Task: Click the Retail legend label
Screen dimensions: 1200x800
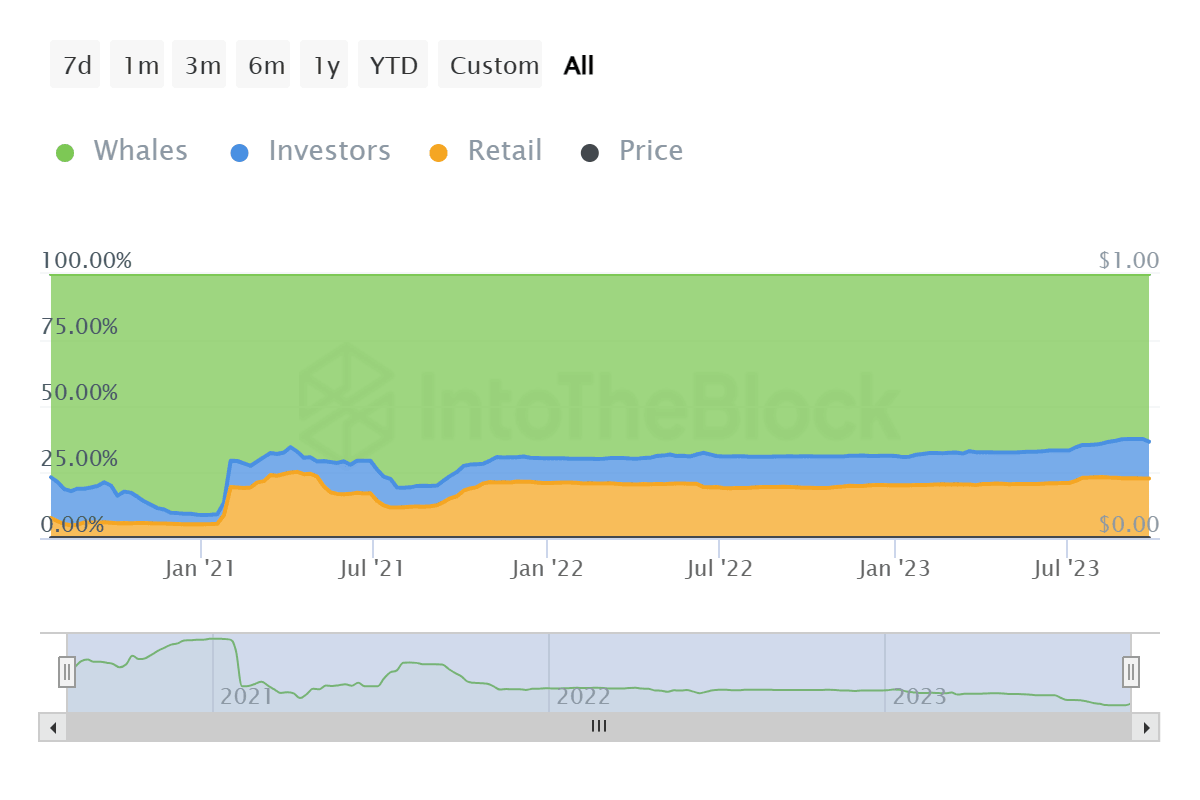Action: pos(505,151)
